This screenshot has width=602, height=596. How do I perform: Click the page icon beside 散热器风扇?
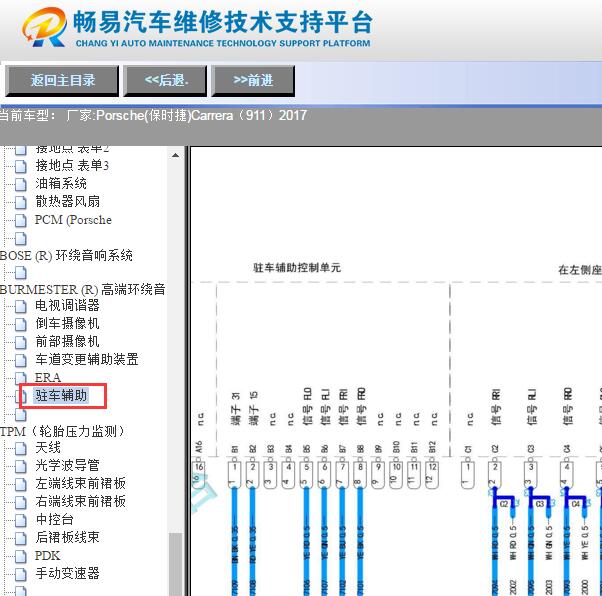(x=21, y=202)
